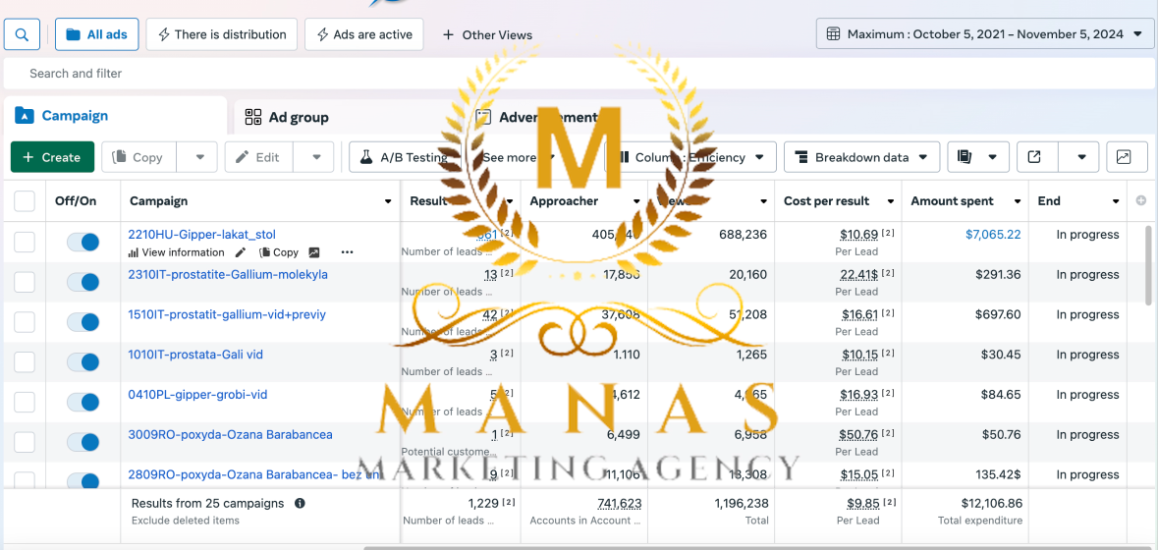
Task: Tick the select-all header checkbox
Action: coord(24,201)
